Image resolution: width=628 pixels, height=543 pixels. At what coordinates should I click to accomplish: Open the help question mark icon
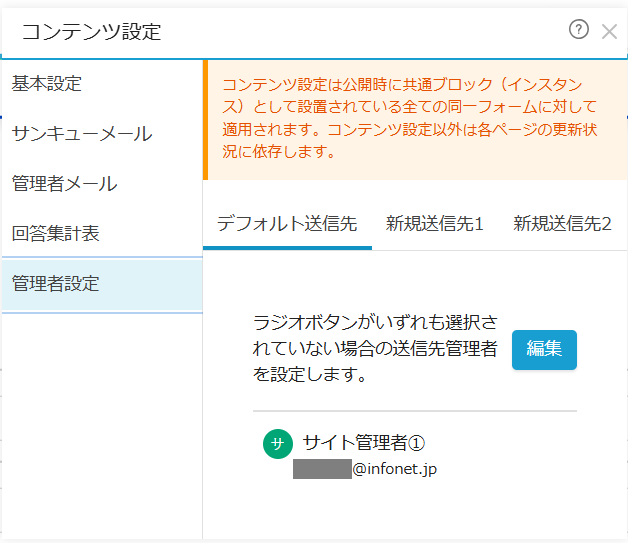coord(578,30)
